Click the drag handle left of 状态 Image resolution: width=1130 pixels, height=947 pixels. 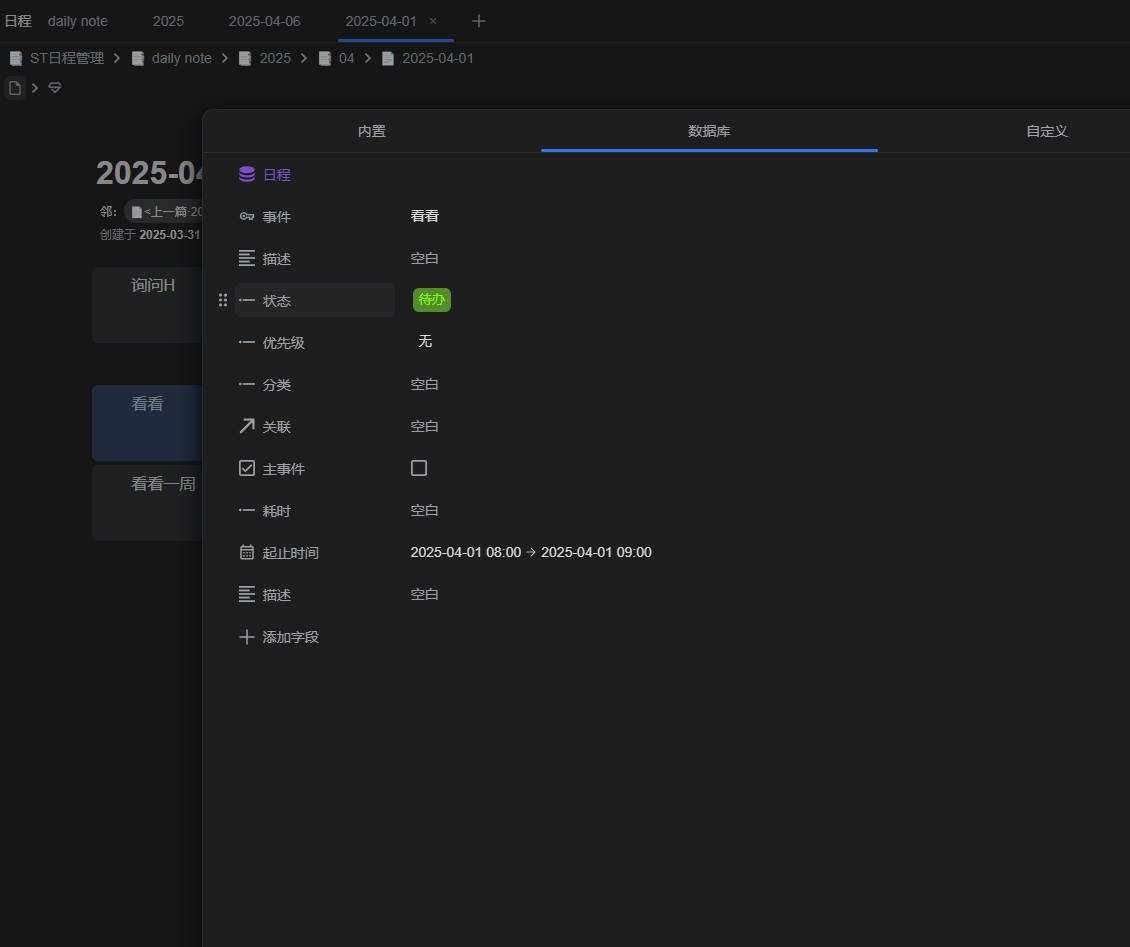tap(223, 300)
